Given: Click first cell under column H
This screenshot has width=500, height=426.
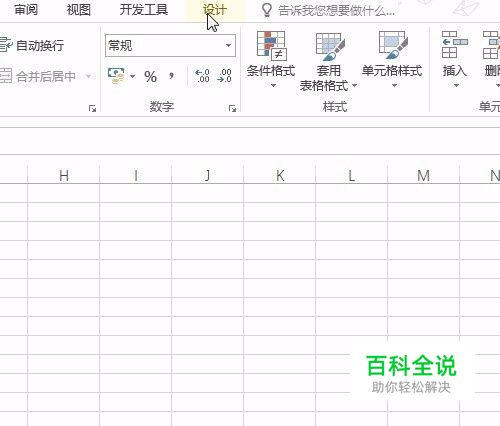Looking at the screenshot, I should tap(64, 193).
